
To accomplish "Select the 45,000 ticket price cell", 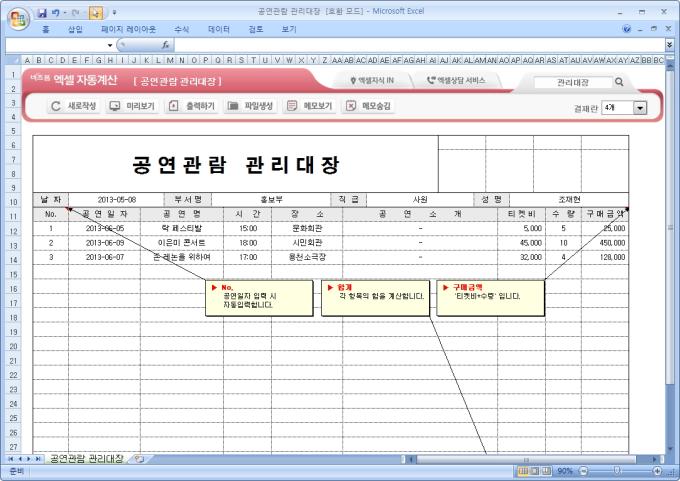I will pos(521,243).
